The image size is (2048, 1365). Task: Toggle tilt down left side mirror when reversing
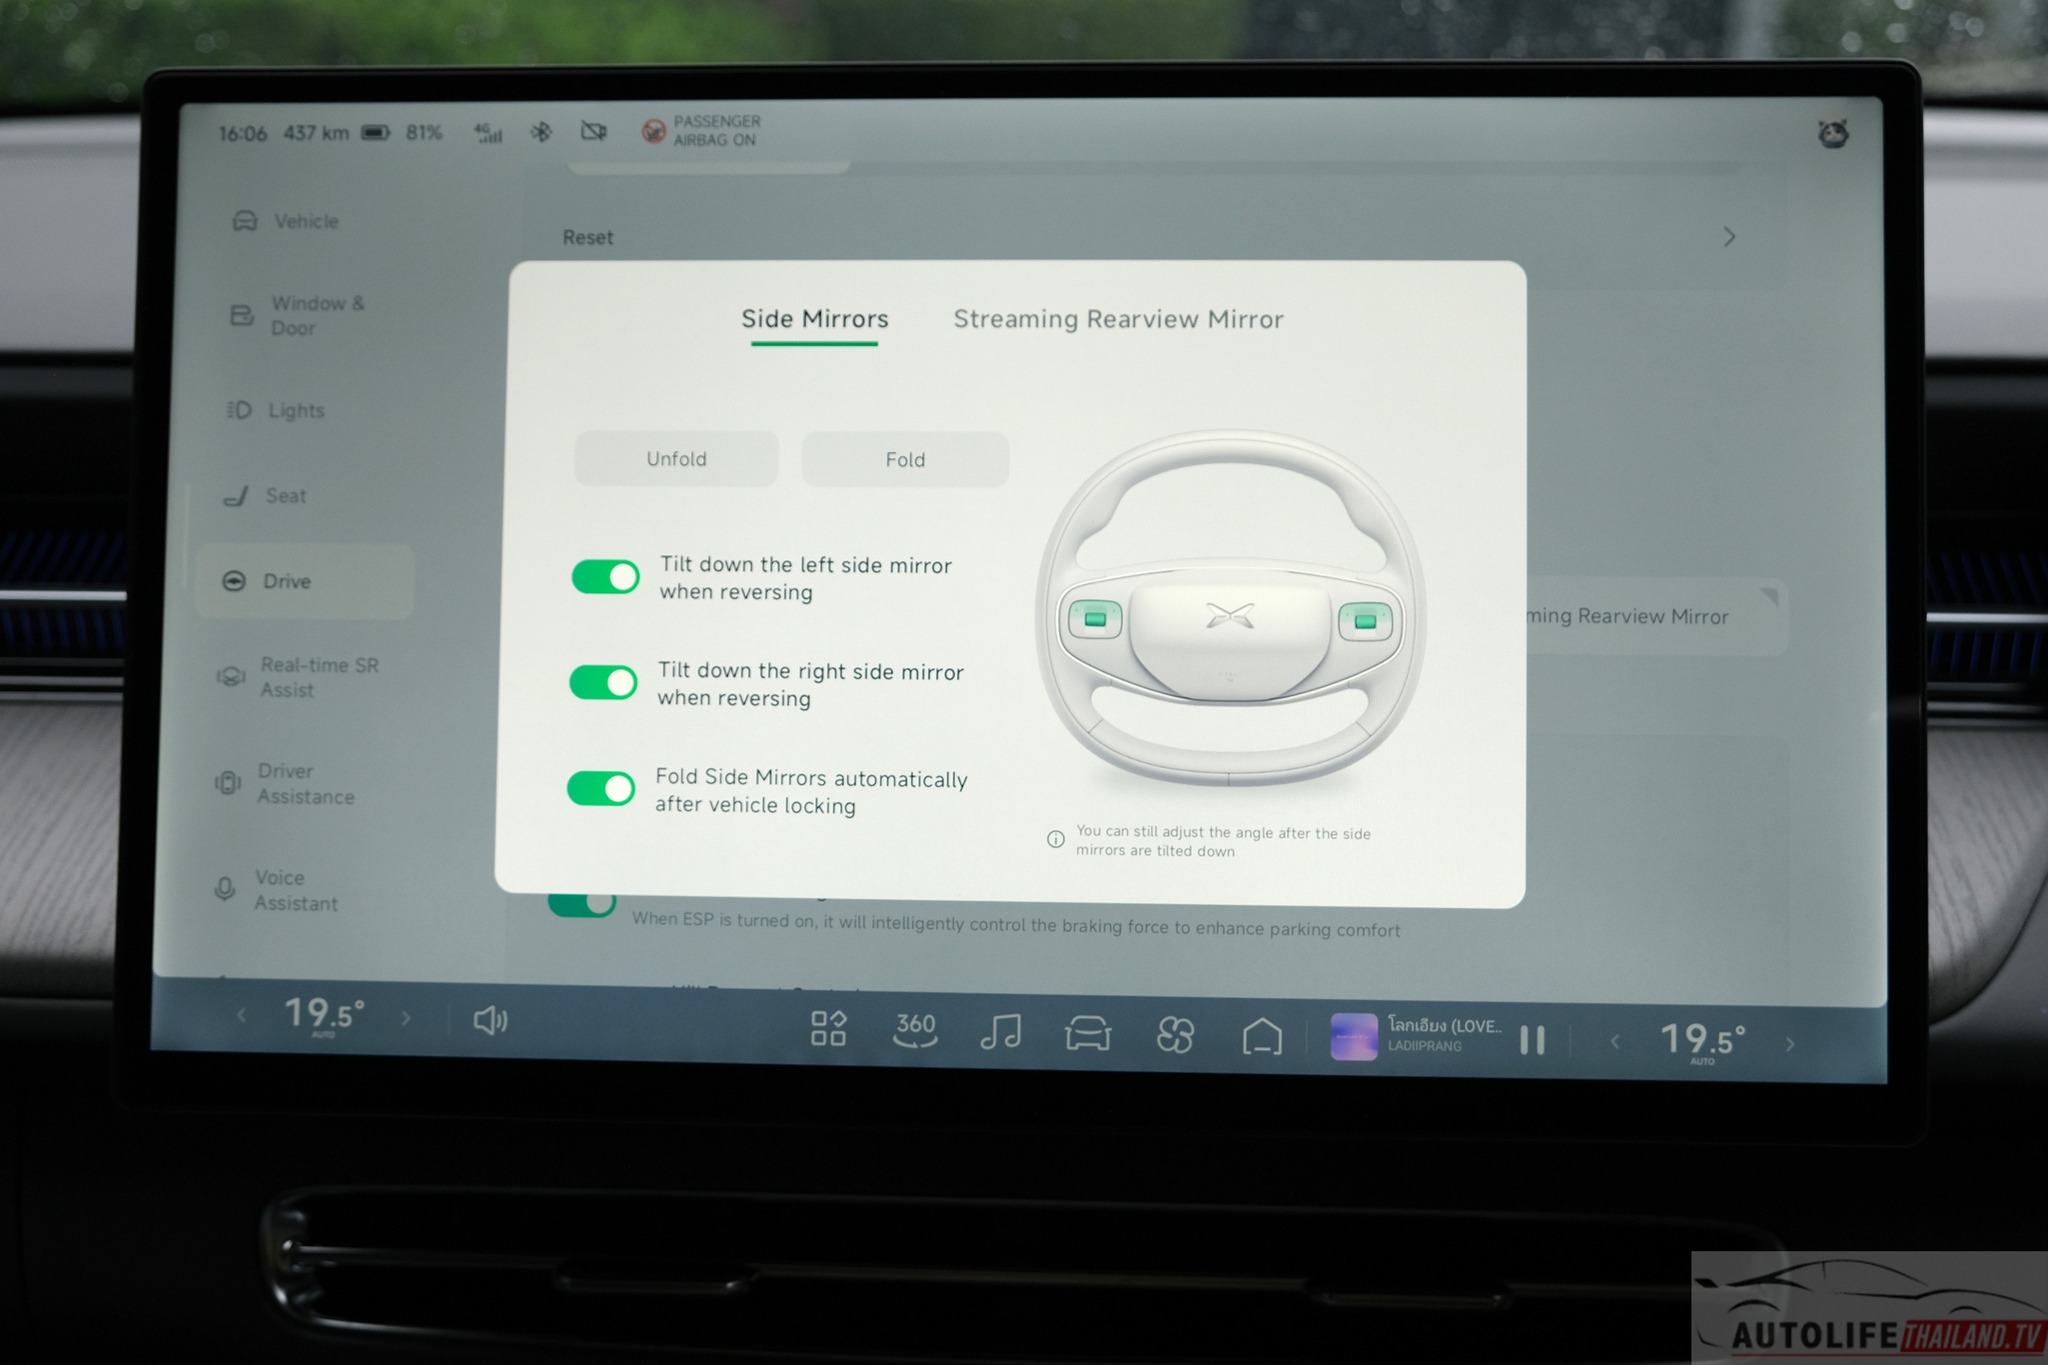tap(605, 577)
